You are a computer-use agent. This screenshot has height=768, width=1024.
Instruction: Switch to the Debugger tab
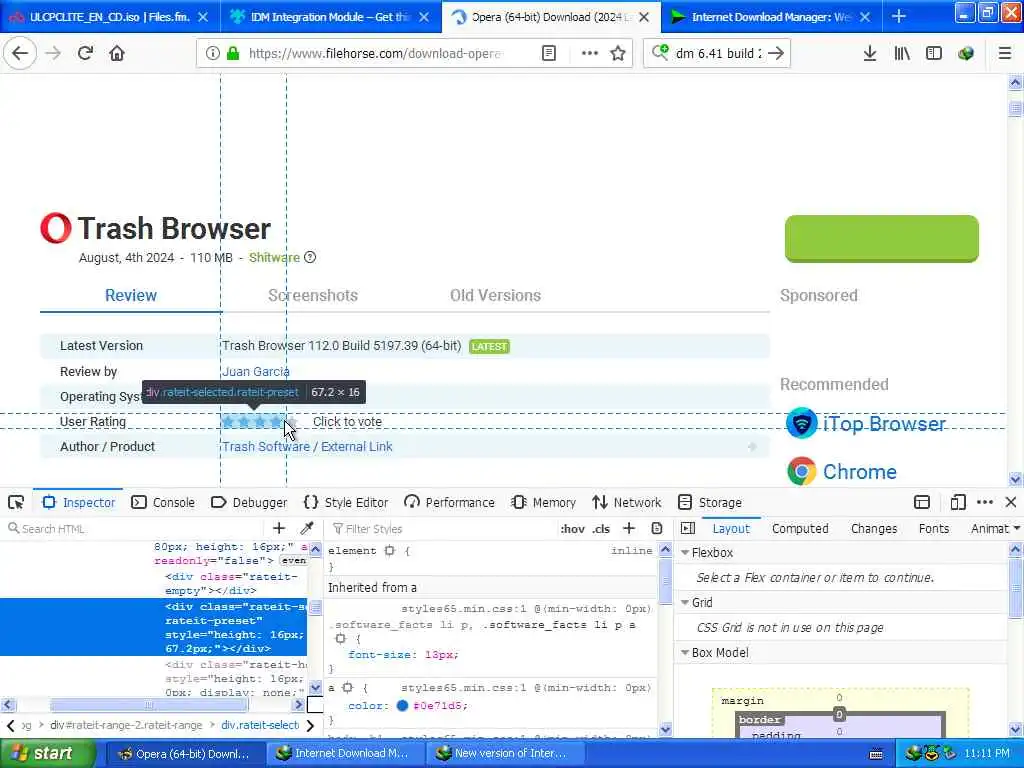click(x=249, y=502)
